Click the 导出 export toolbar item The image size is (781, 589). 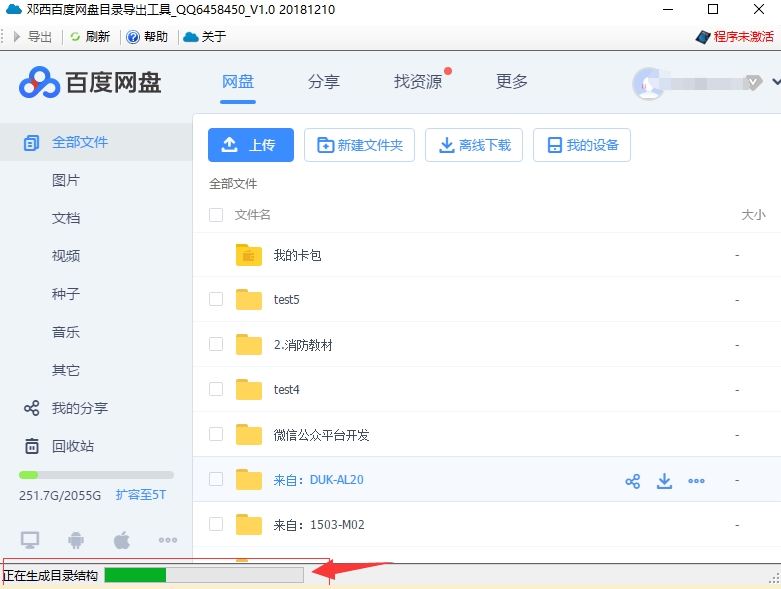[x=32, y=37]
